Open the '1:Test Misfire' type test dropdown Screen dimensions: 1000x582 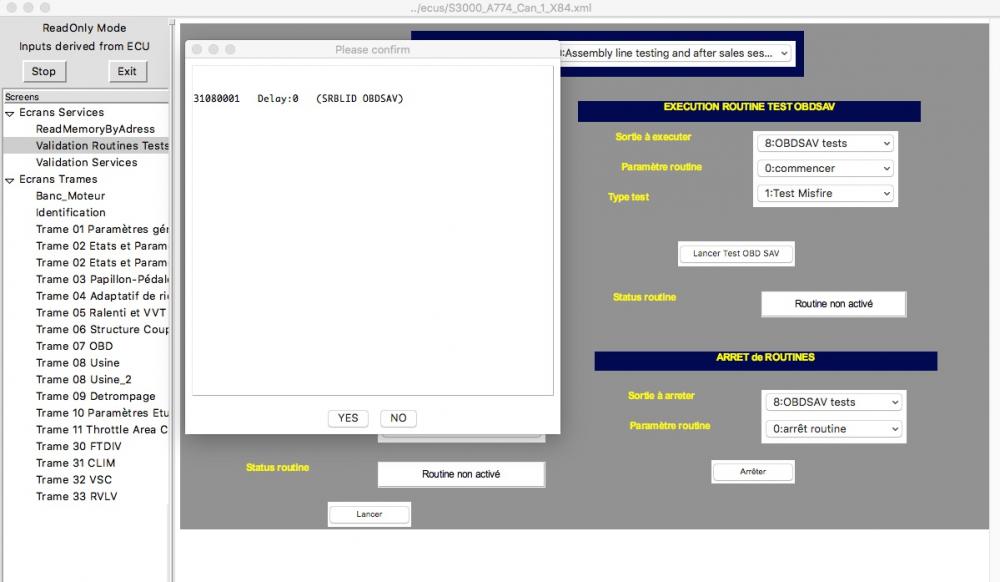(x=825, y=193)
